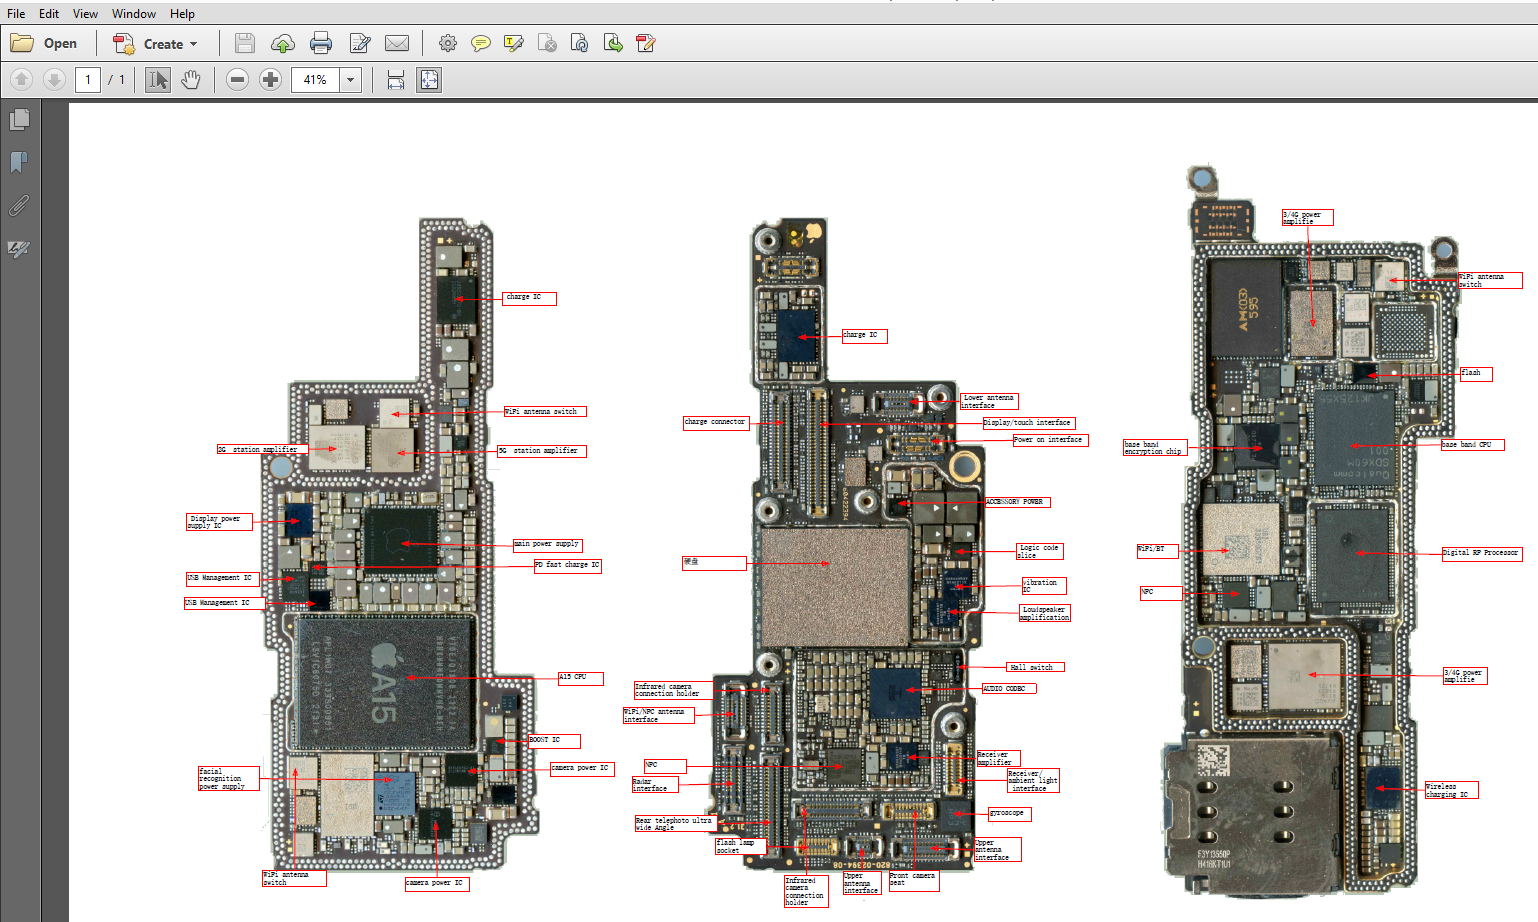
Task: Toggle the Select text cursor tool
Action: click(x=157, y=80)
